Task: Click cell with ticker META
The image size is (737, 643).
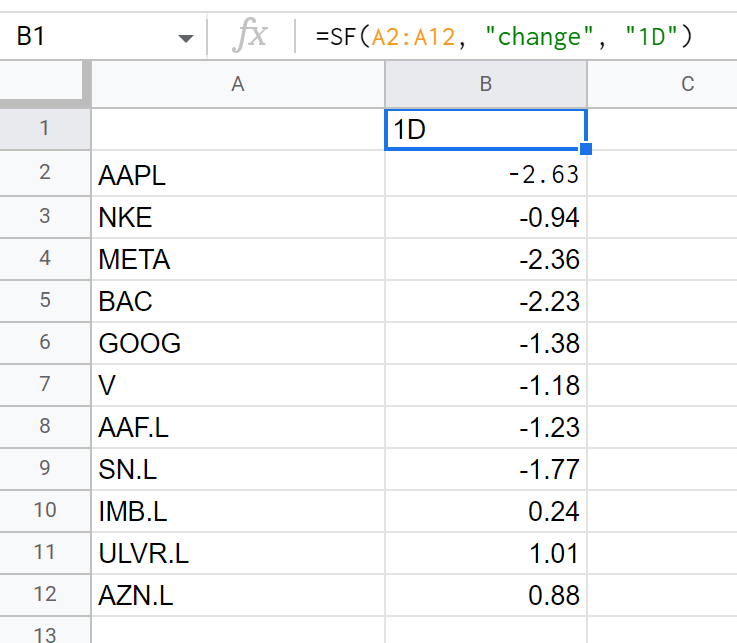Action: tap(238, 259)
